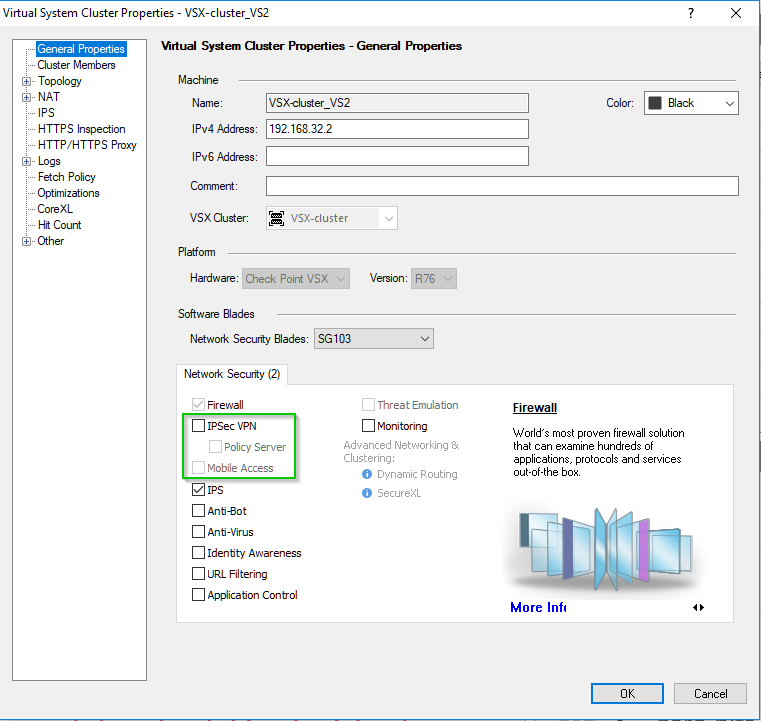761x721 pixels.
Task: Select the Network Security (2) tab
Action: (x=232, y=374)
